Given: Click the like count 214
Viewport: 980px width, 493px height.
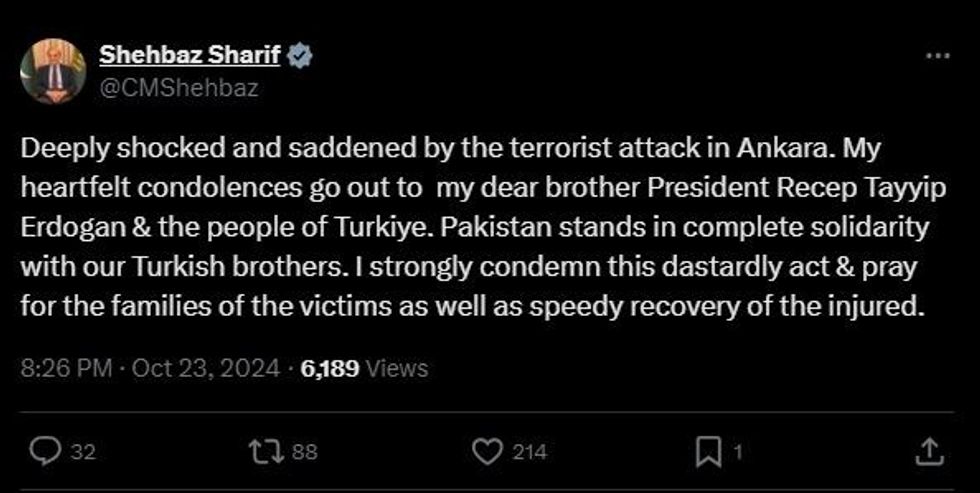Looking at the screenshot, I should (530, 452).
